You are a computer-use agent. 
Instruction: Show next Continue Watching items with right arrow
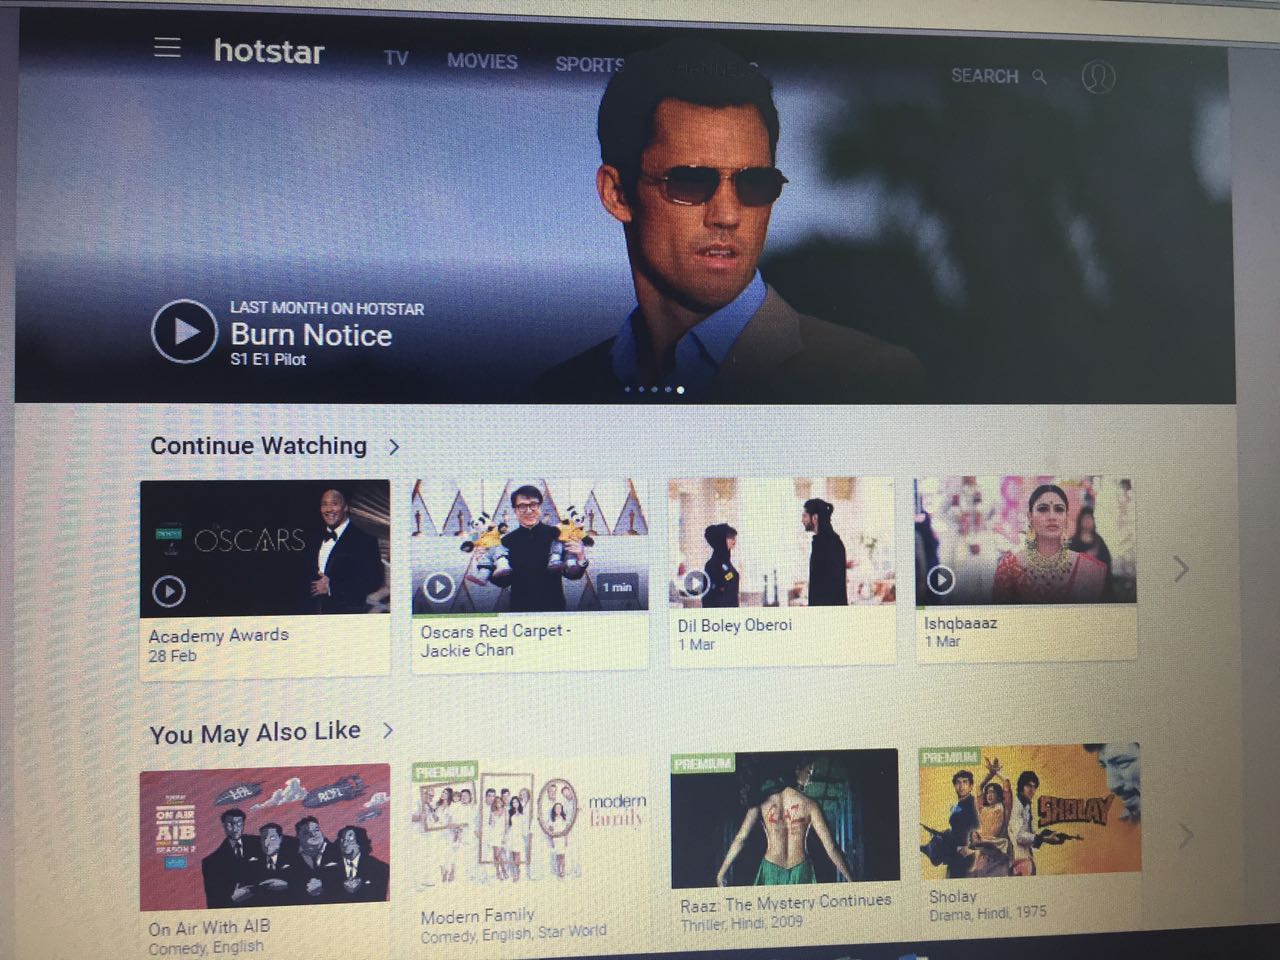click(1181, 569)
